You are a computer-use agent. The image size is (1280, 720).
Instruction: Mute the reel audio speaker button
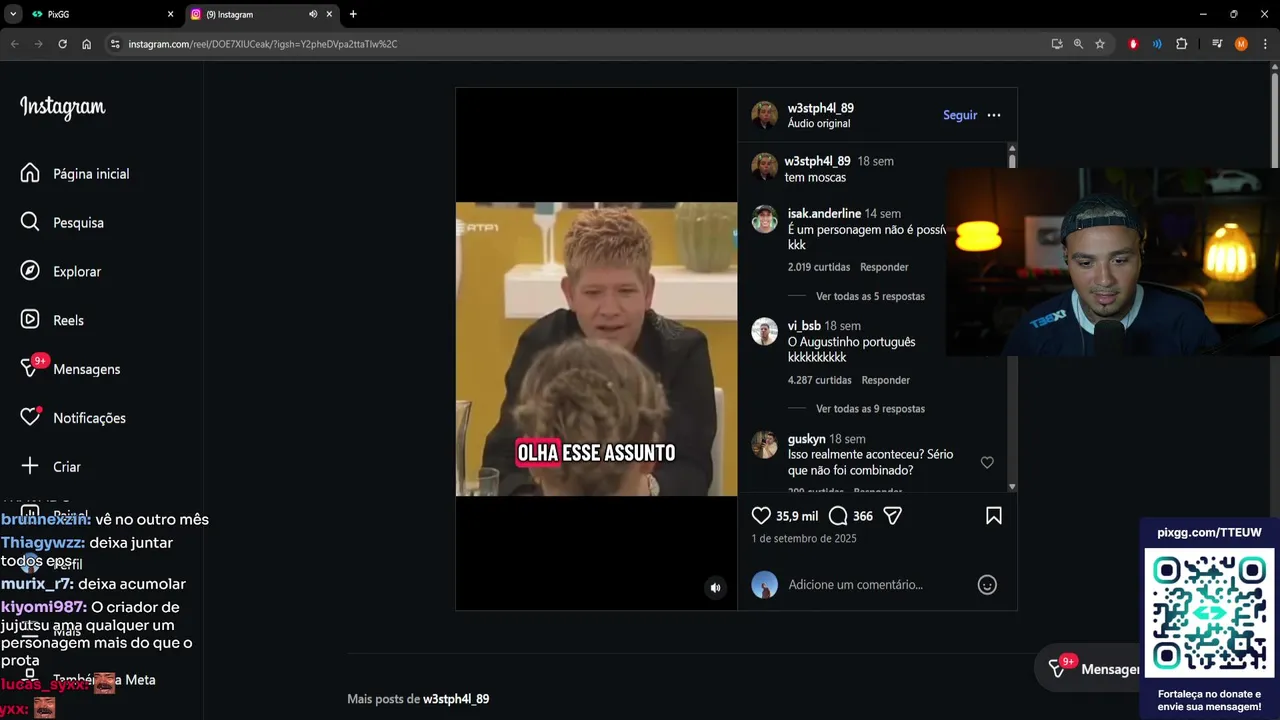(715, 588)
